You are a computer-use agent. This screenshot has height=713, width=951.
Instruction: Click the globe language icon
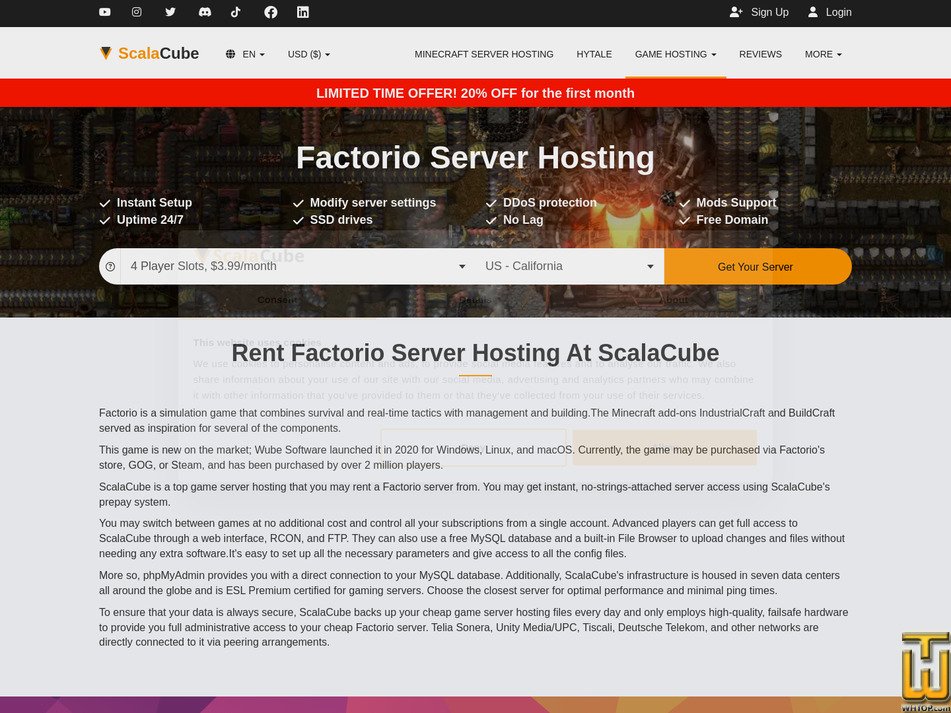click(229, 54)
